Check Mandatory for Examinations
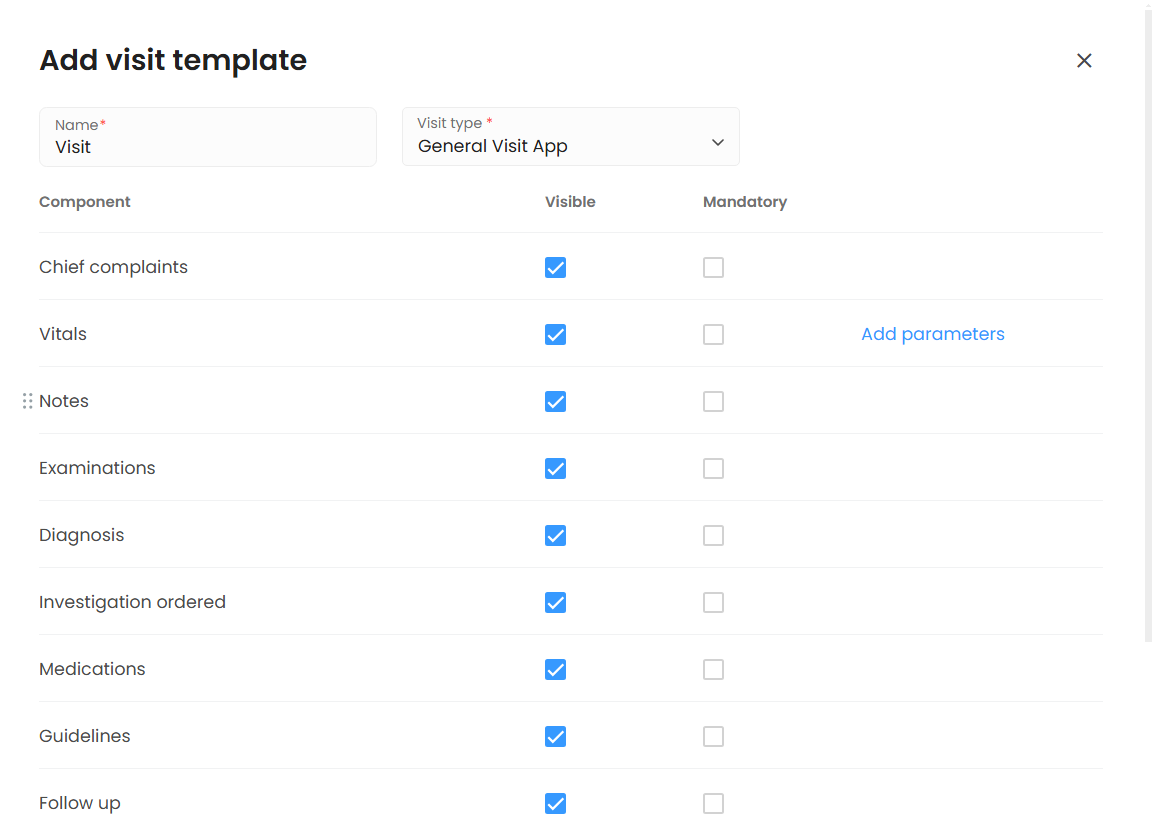The height and width of the screenshot is (822, 1153). coord(713,469)
